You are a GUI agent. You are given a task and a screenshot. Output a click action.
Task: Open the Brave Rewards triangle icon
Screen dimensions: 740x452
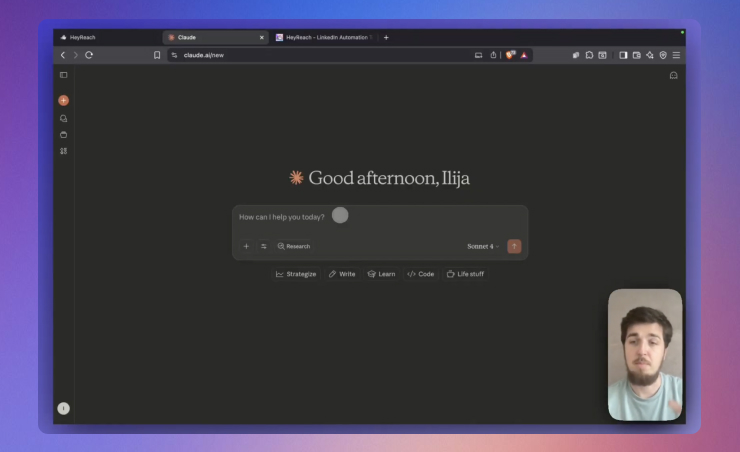(x=524, y=55)
